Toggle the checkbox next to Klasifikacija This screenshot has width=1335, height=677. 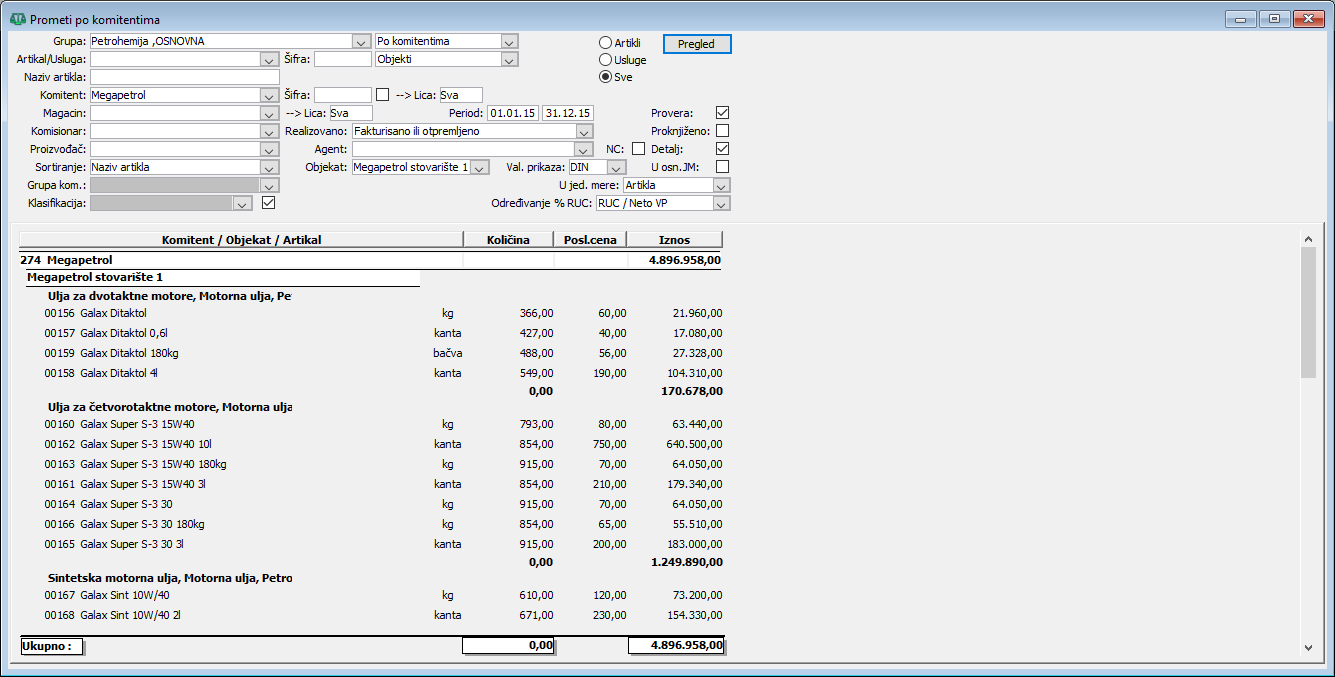coord(268,203)
